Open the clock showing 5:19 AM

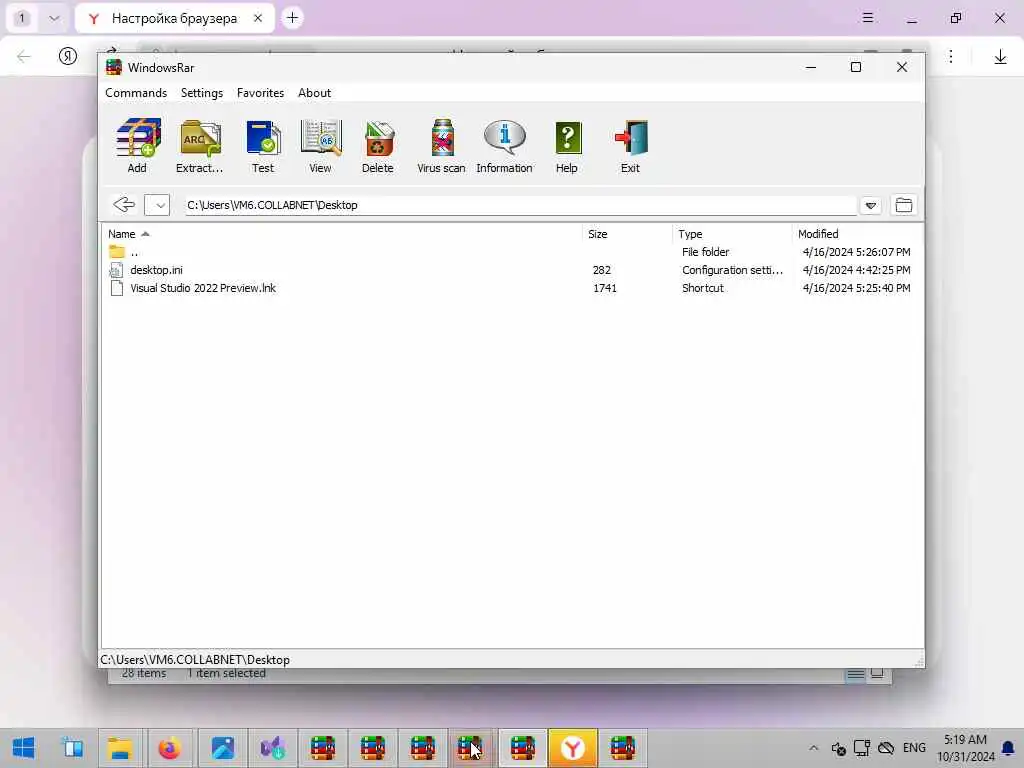965,748
